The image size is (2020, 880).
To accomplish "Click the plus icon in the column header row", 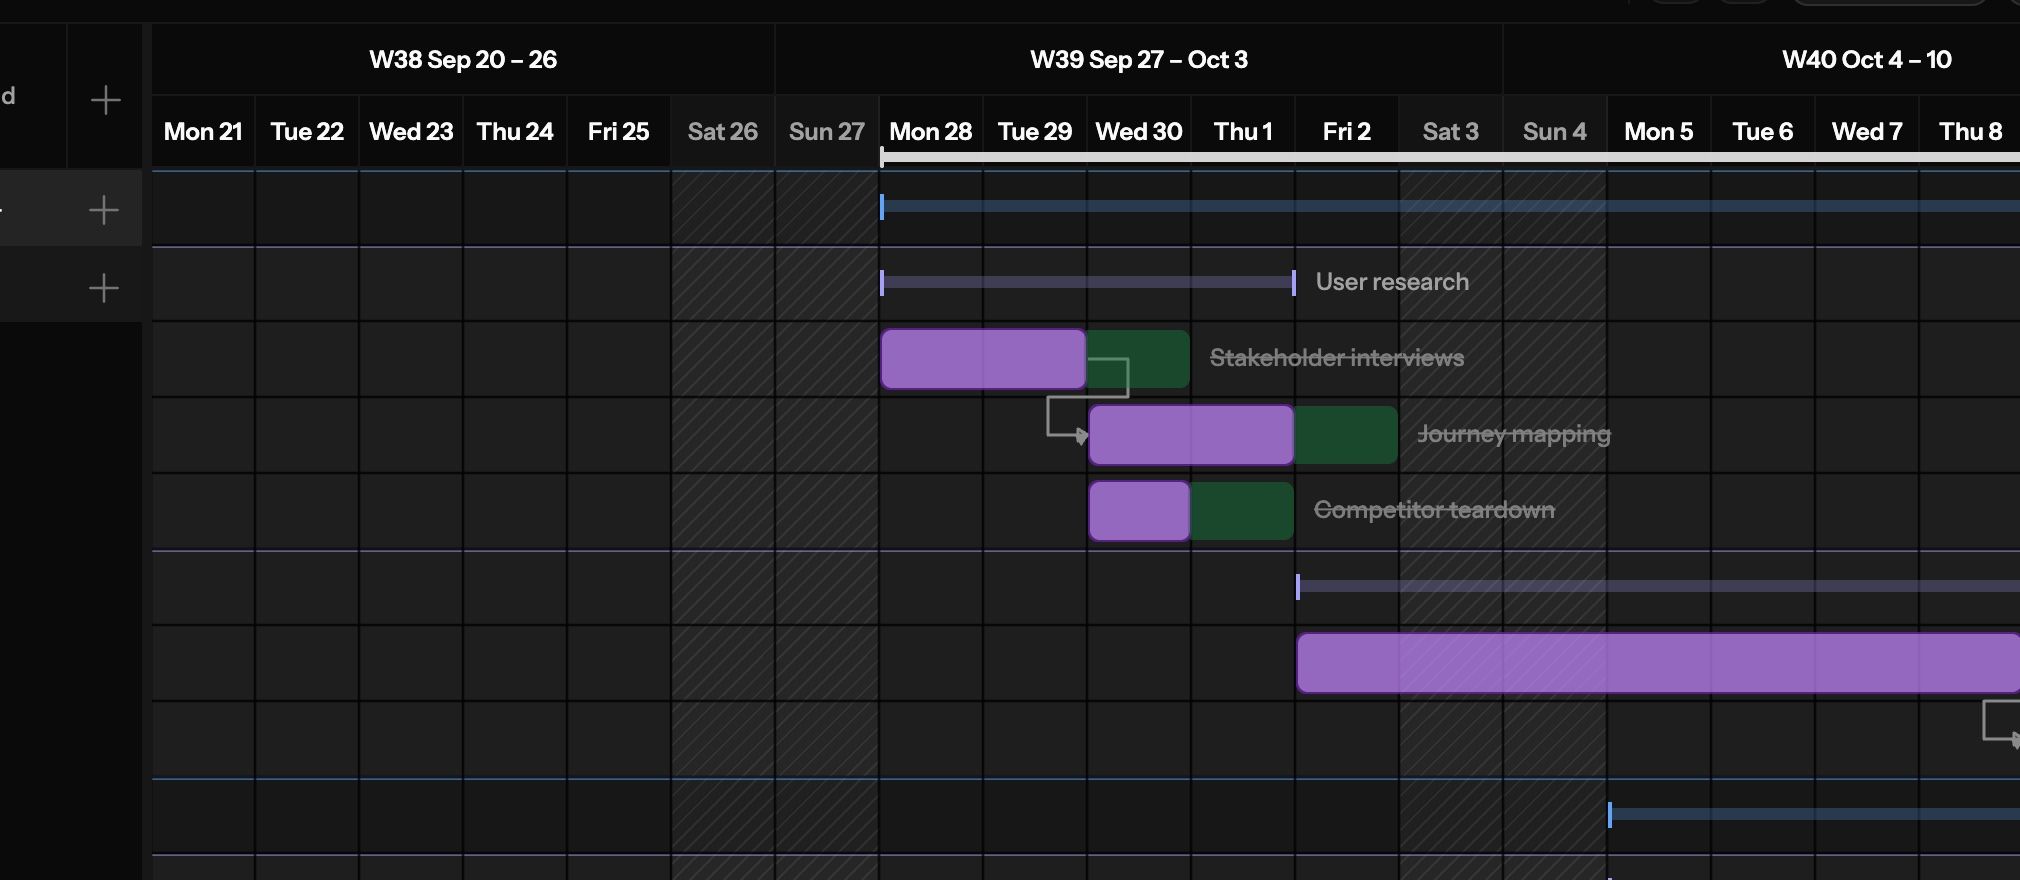I will [105, 100].
